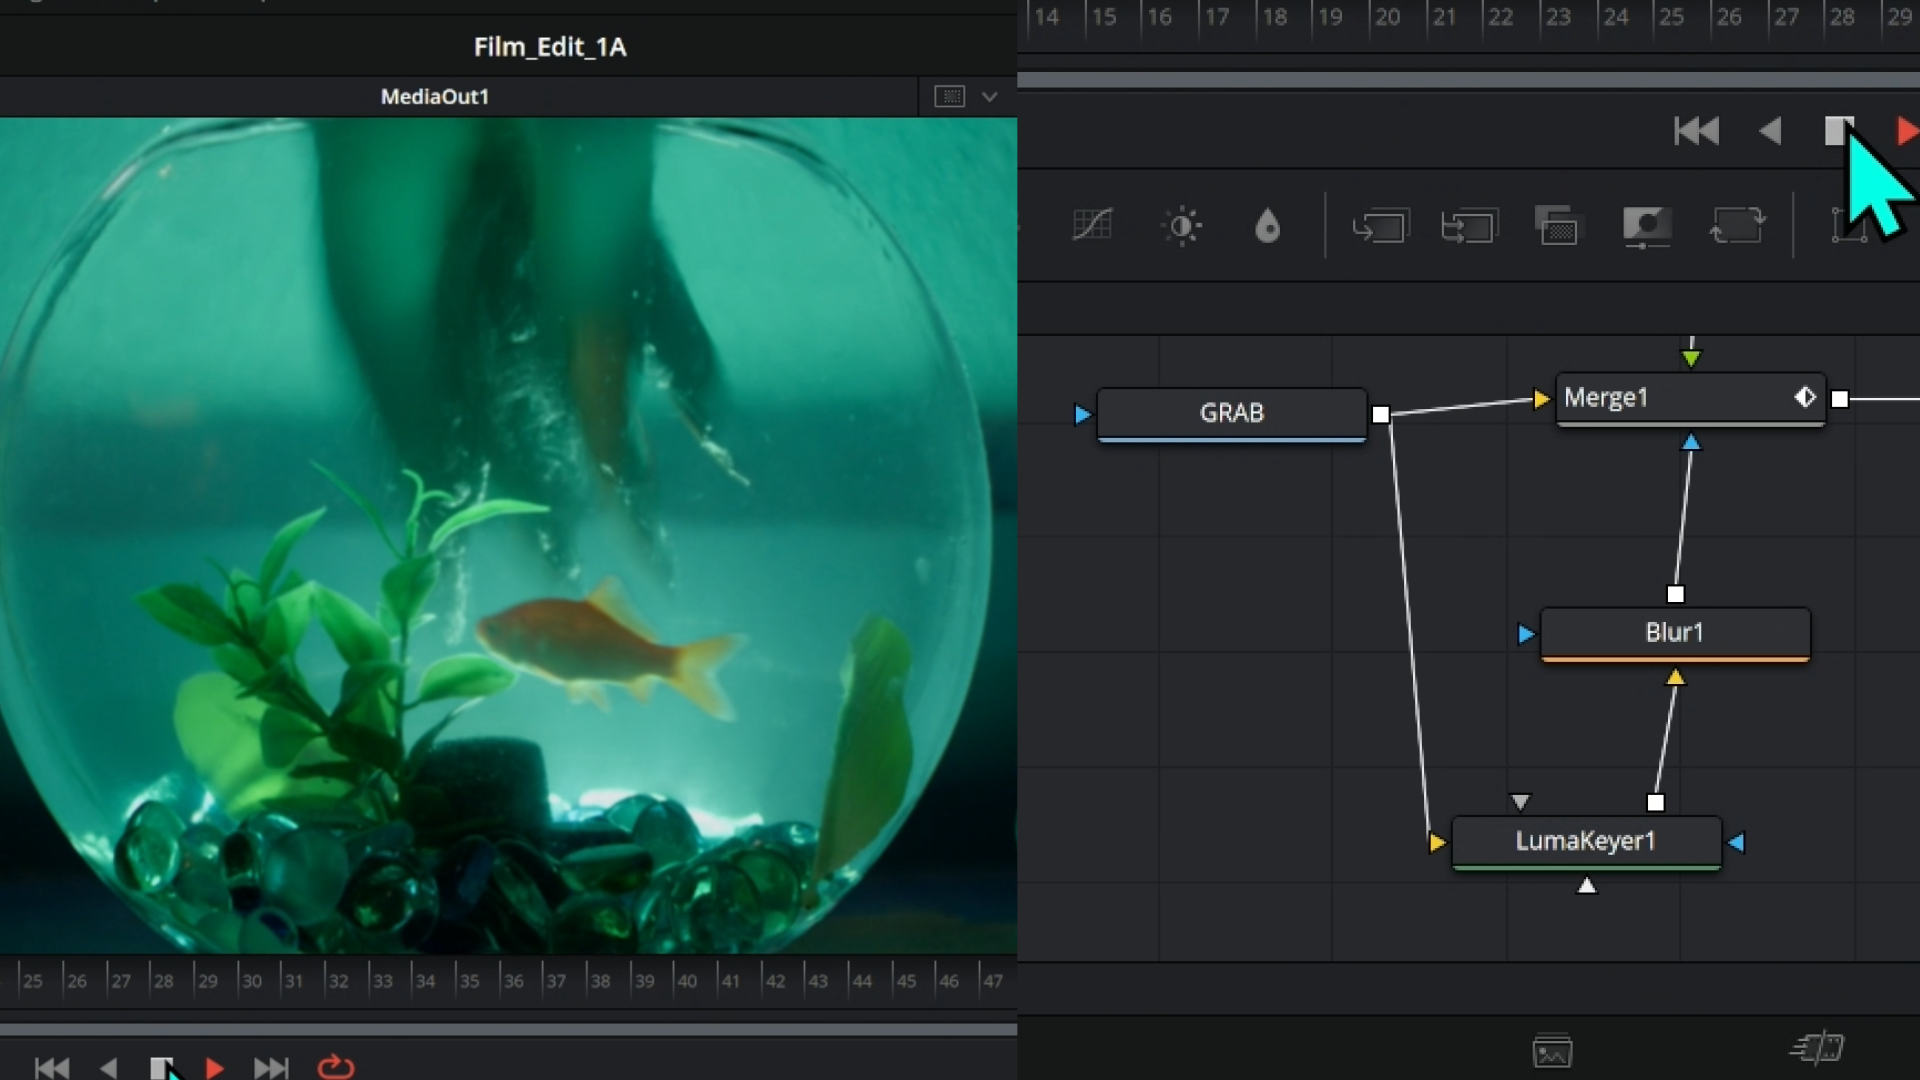Add a Color Curves tool from toolbar
This screenshot has height=1080, width=1920.
pos(1092,225)
